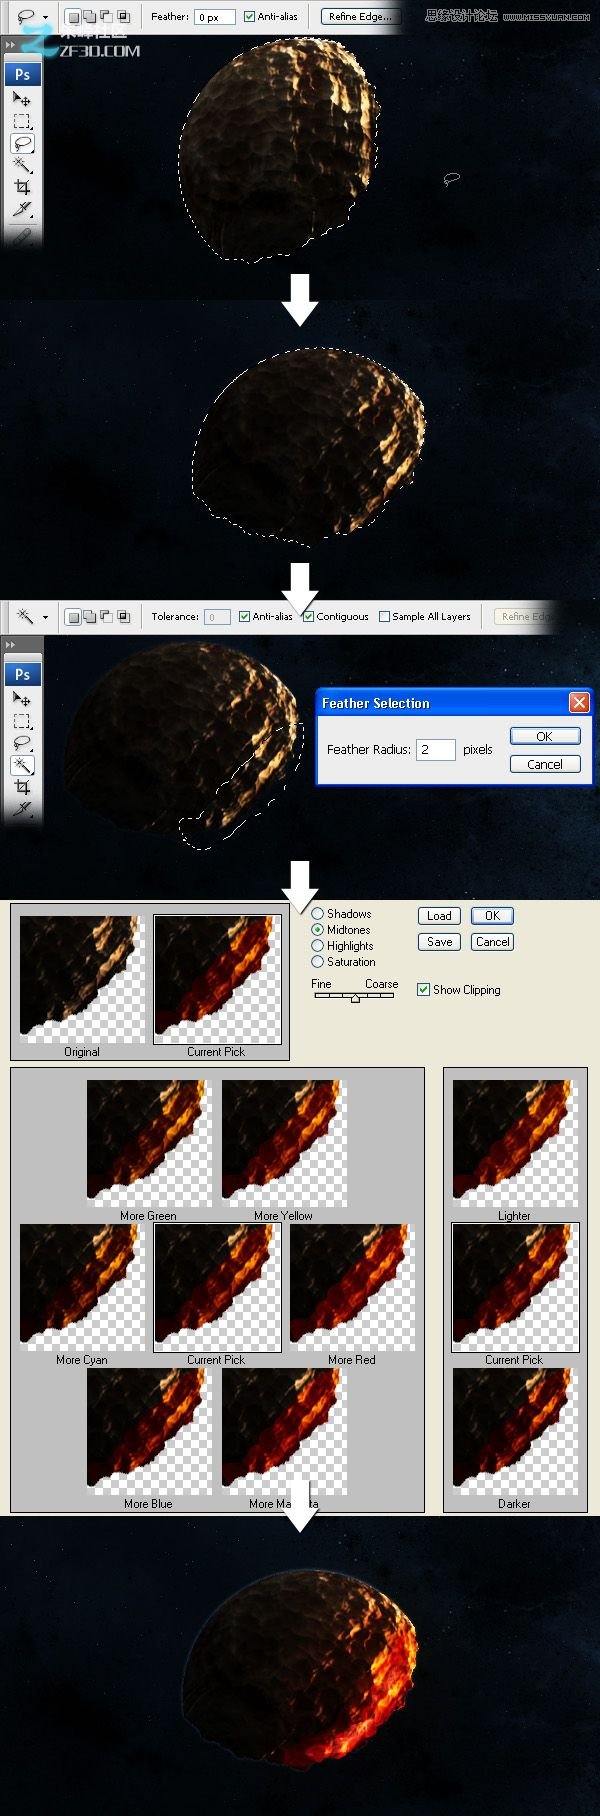This screenshot has height=1816, width=600.
Task: Click the Magic Wand tool preset icon in the options bar
Action: click(26, 617)
